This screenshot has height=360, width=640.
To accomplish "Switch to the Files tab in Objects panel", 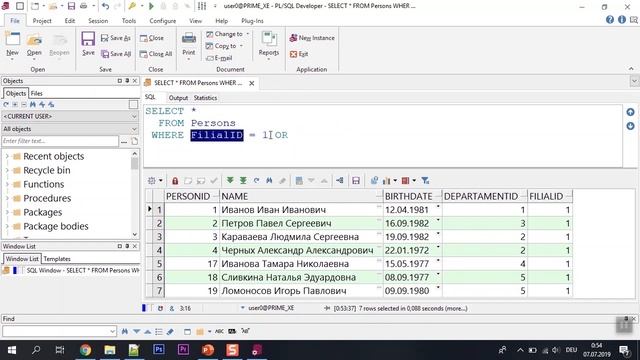I will [36, 93].
